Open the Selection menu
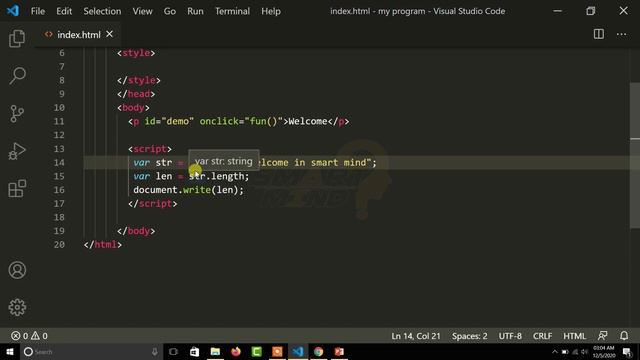 tap(102, 11)
